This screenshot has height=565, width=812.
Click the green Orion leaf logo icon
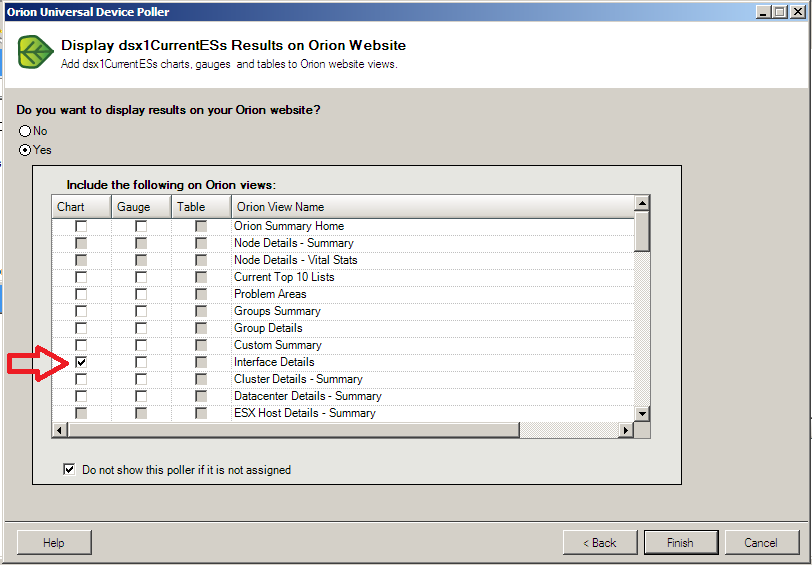35,52
